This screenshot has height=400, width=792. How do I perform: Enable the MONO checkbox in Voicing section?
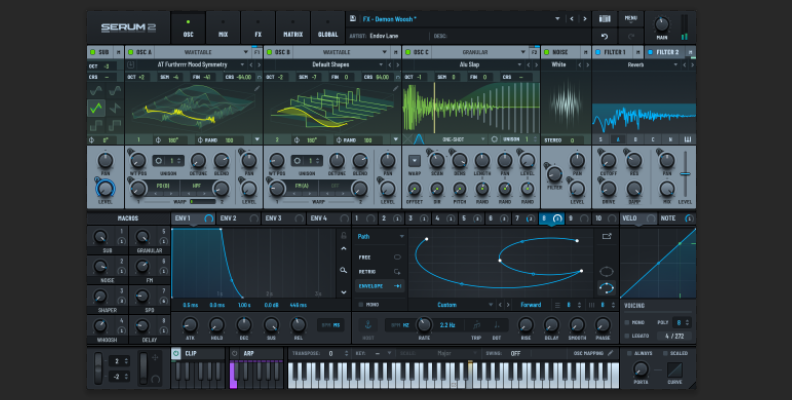(626, 324)
